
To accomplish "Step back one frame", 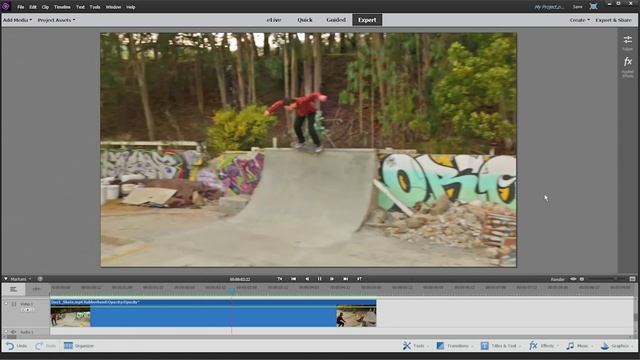I will (x=307, y=279).
